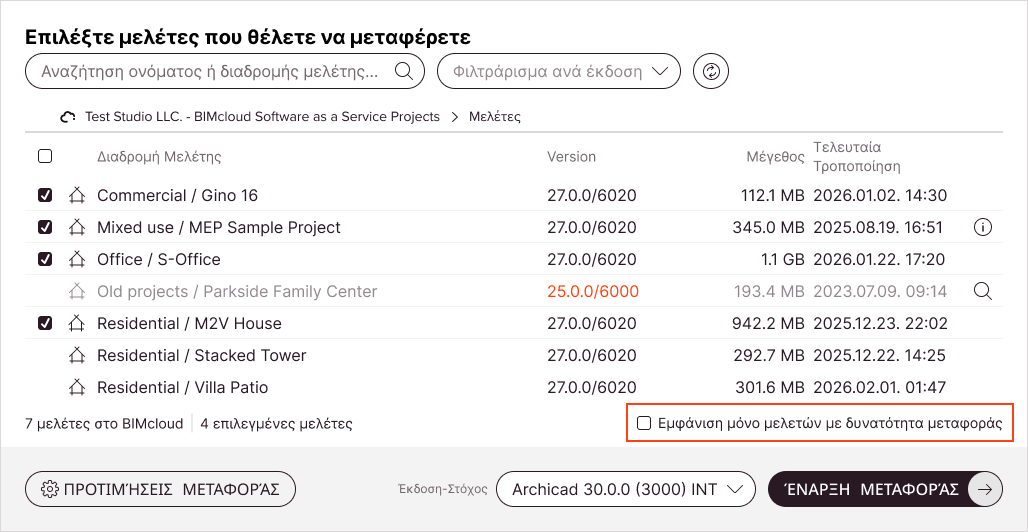This screenshot has height=532, width=1028.
Task: Click the search magnifier icon in search field
Action: [403, 71]
